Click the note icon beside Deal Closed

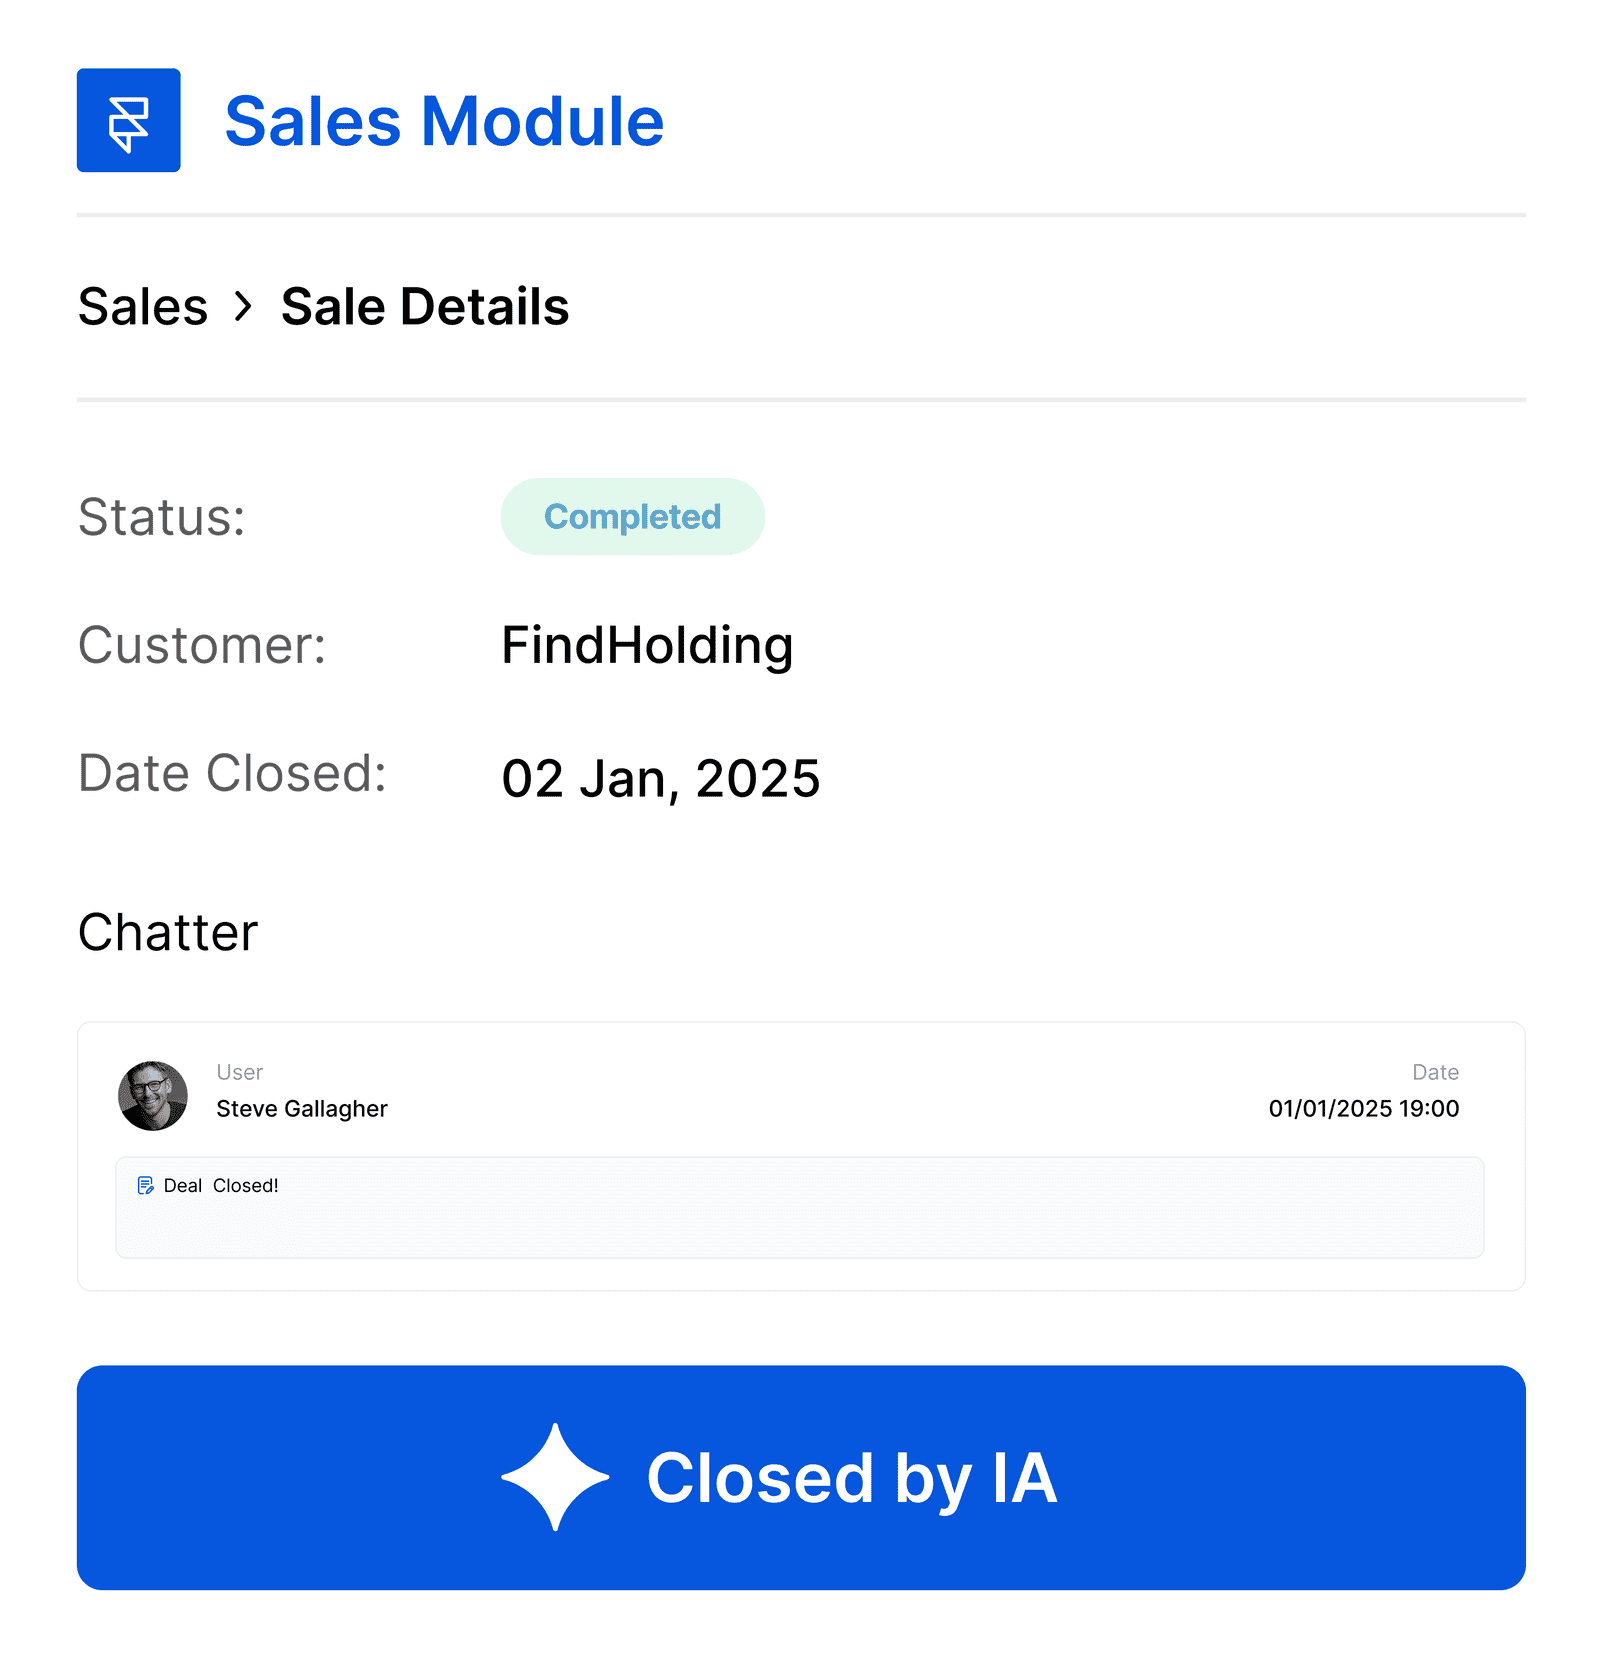[146, 1186]
